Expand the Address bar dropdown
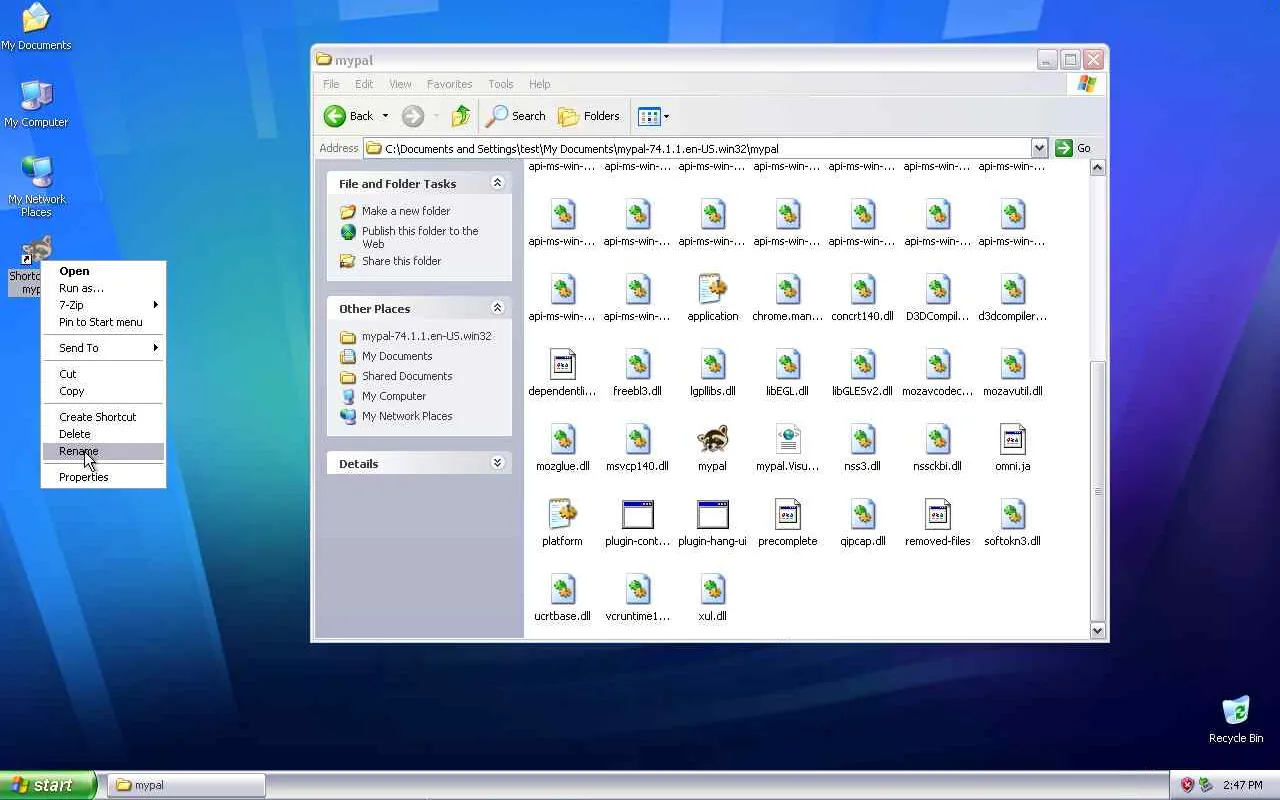 (1039, 148)
